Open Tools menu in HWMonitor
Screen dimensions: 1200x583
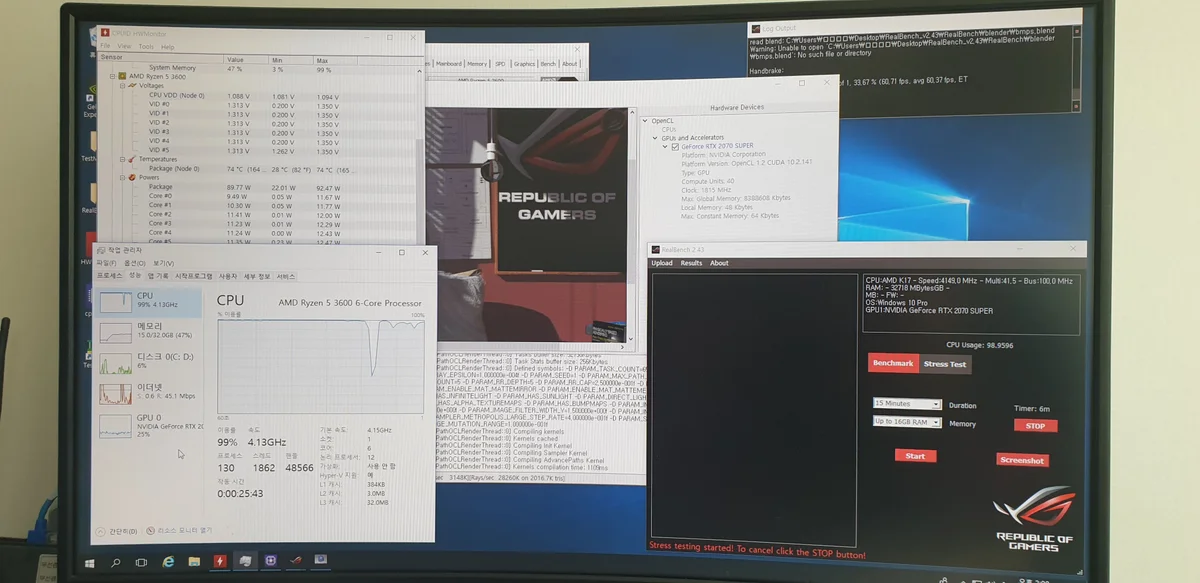146,46
